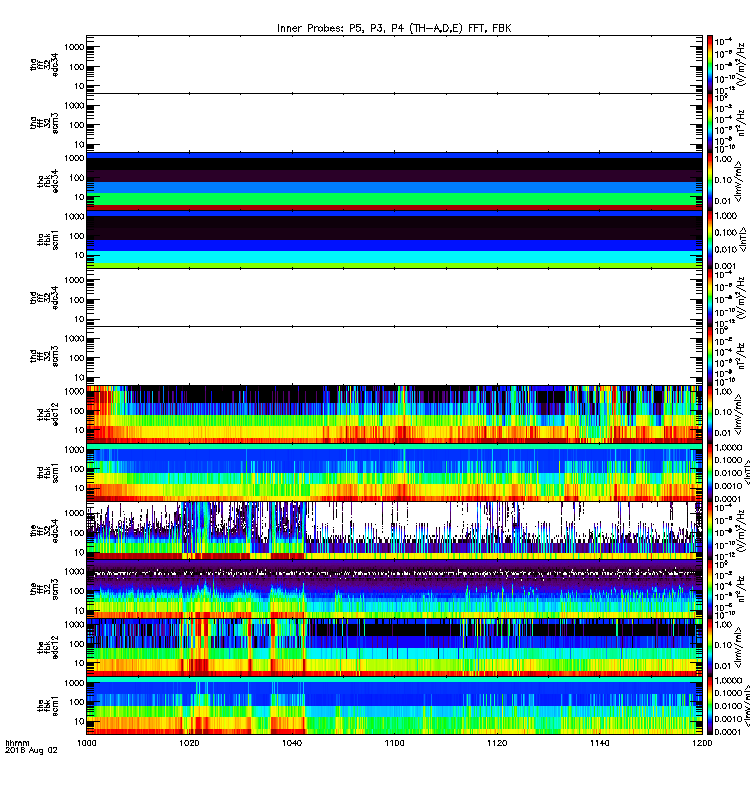Click the 'tha fff 32 edc34' axis label
The height and width of the screenshot is (800, 750).
pyautogui.click(x=44, y=65)
